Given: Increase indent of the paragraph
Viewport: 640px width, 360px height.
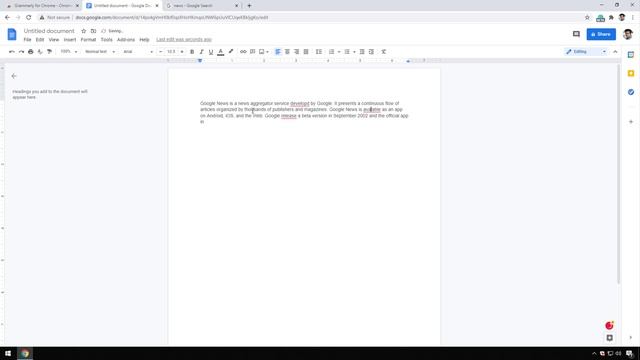Looking at the screenshot, I should (371, 52).
